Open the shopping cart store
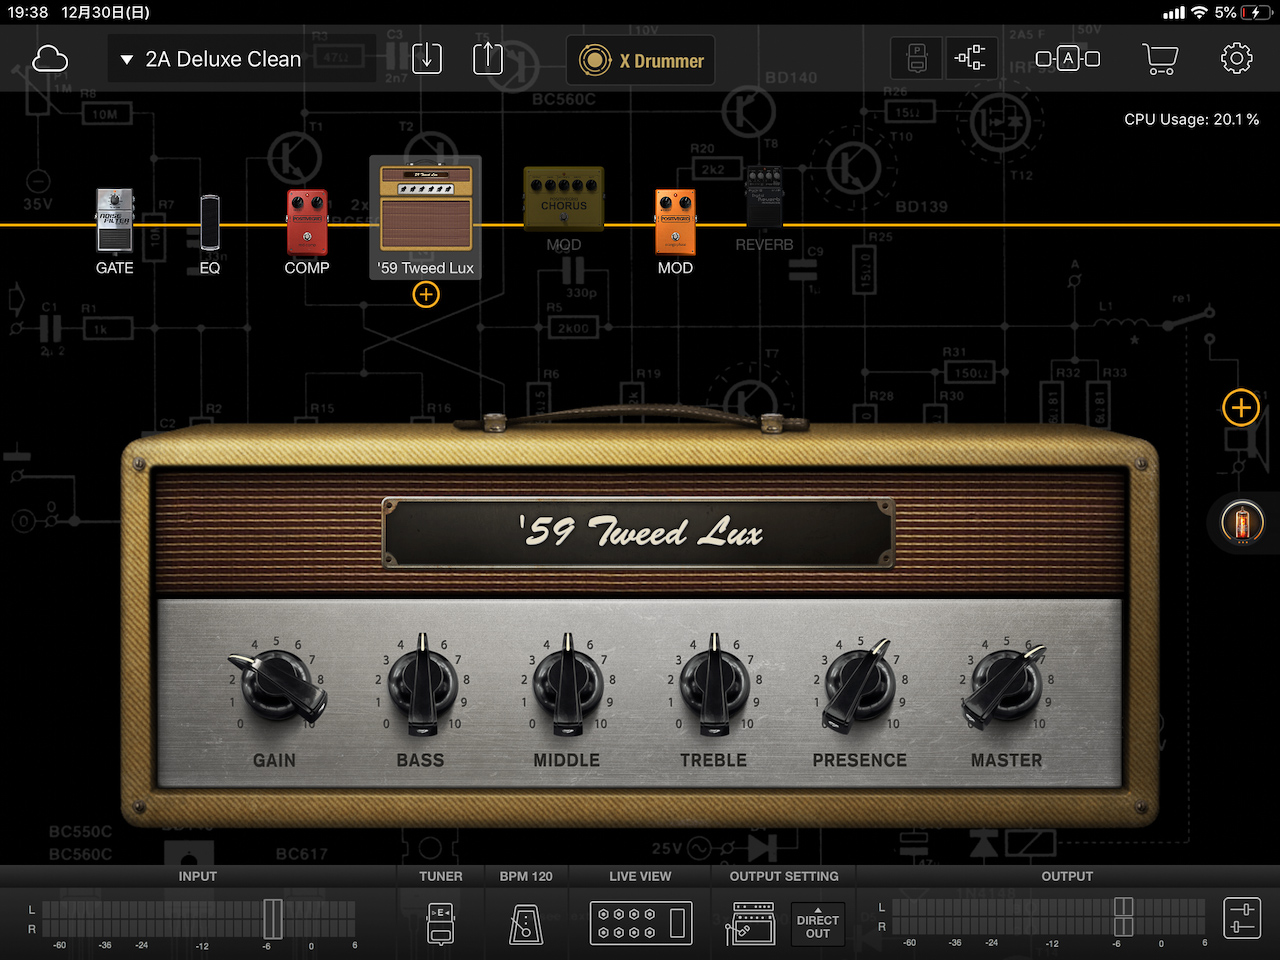 [x=1160, y=59]
